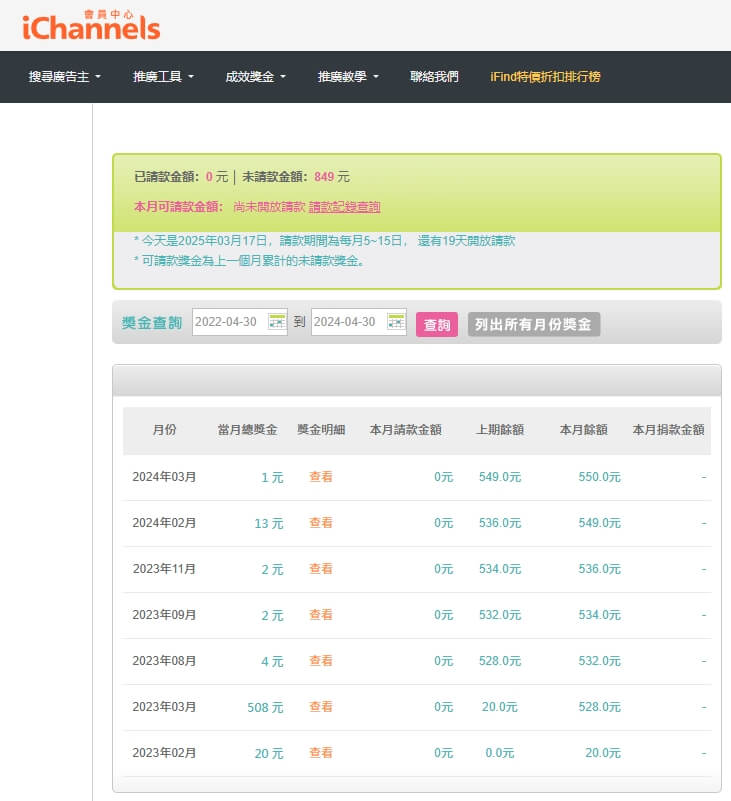This screenshot has height=801, width=731.
Task: Click the start date field 2022-04-30
Action: click(228, 322)
